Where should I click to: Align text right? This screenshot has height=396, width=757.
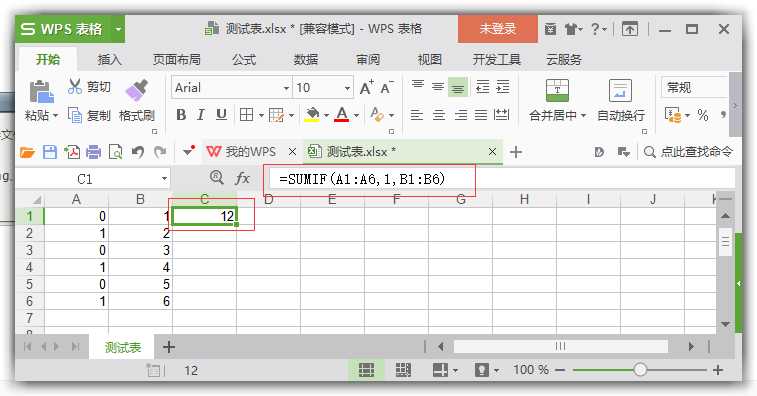(x=461, y=115)
